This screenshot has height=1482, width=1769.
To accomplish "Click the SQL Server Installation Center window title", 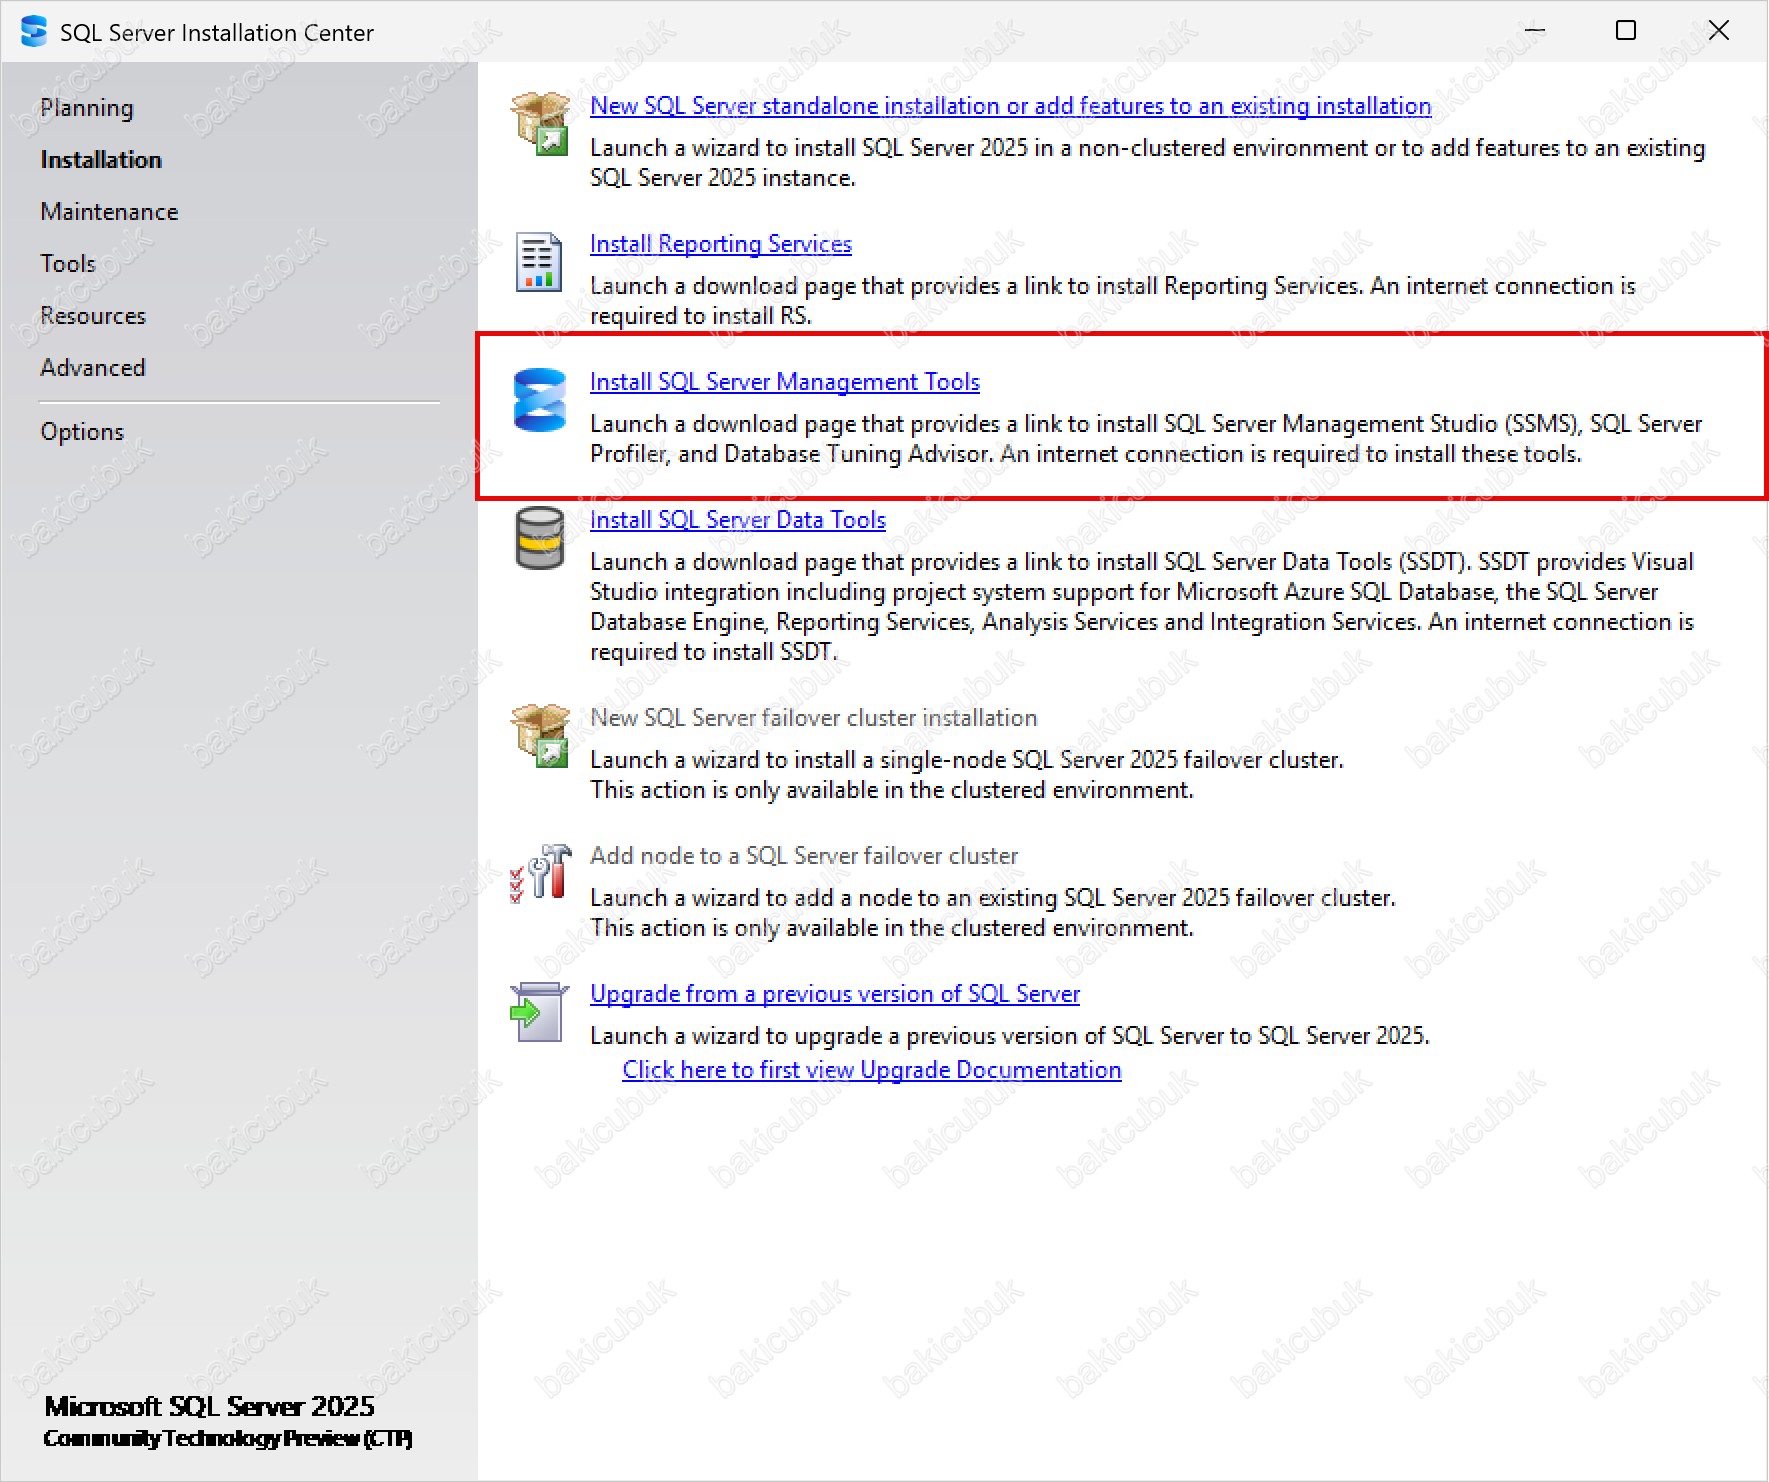I will (x=217, y=33).
